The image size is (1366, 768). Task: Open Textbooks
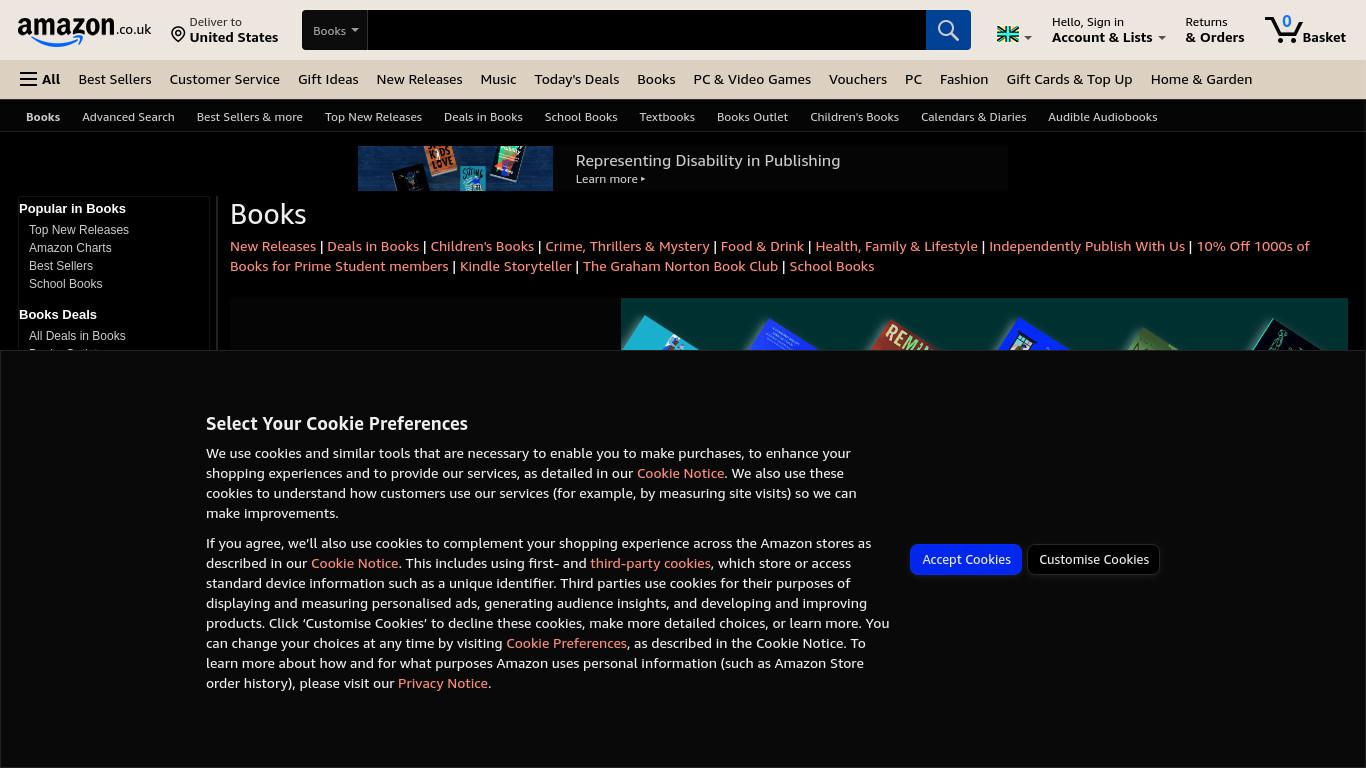tap(667, 117)
